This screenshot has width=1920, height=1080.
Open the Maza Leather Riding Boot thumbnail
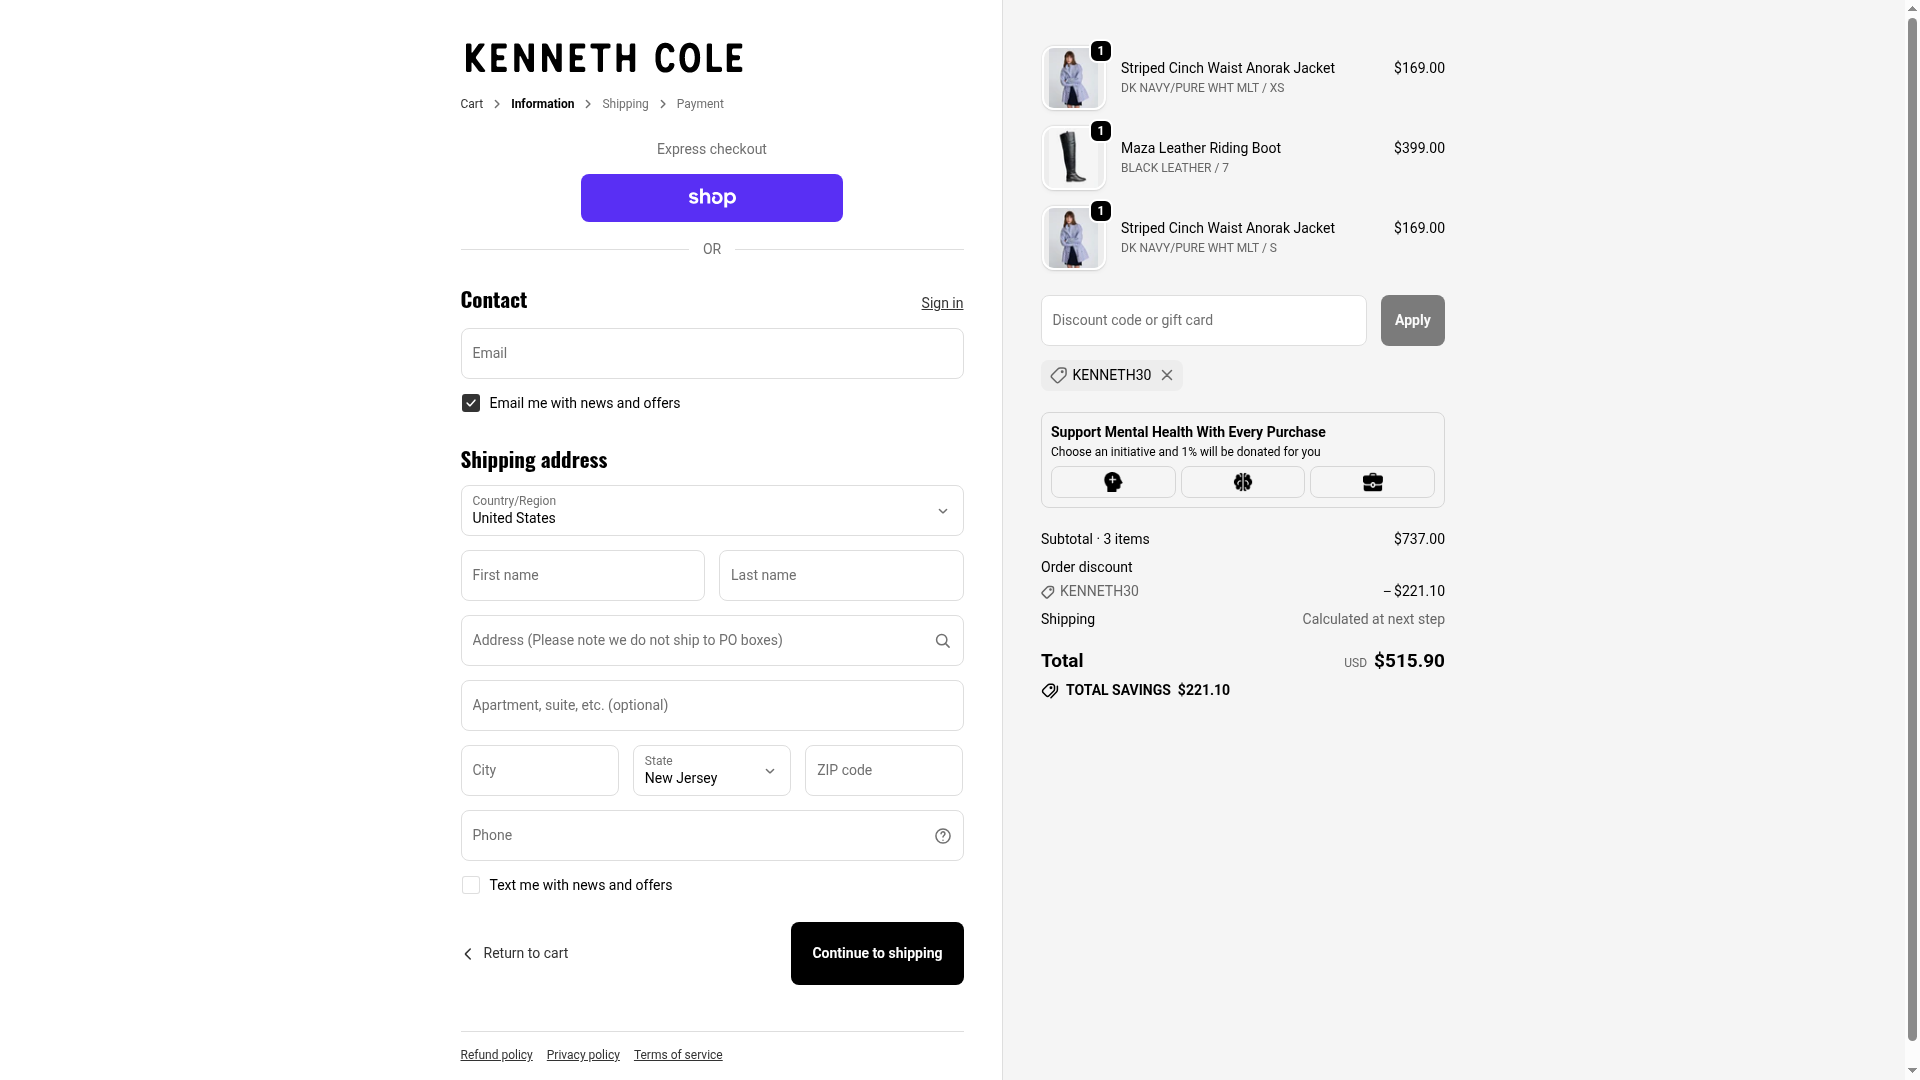(1073, 158)
